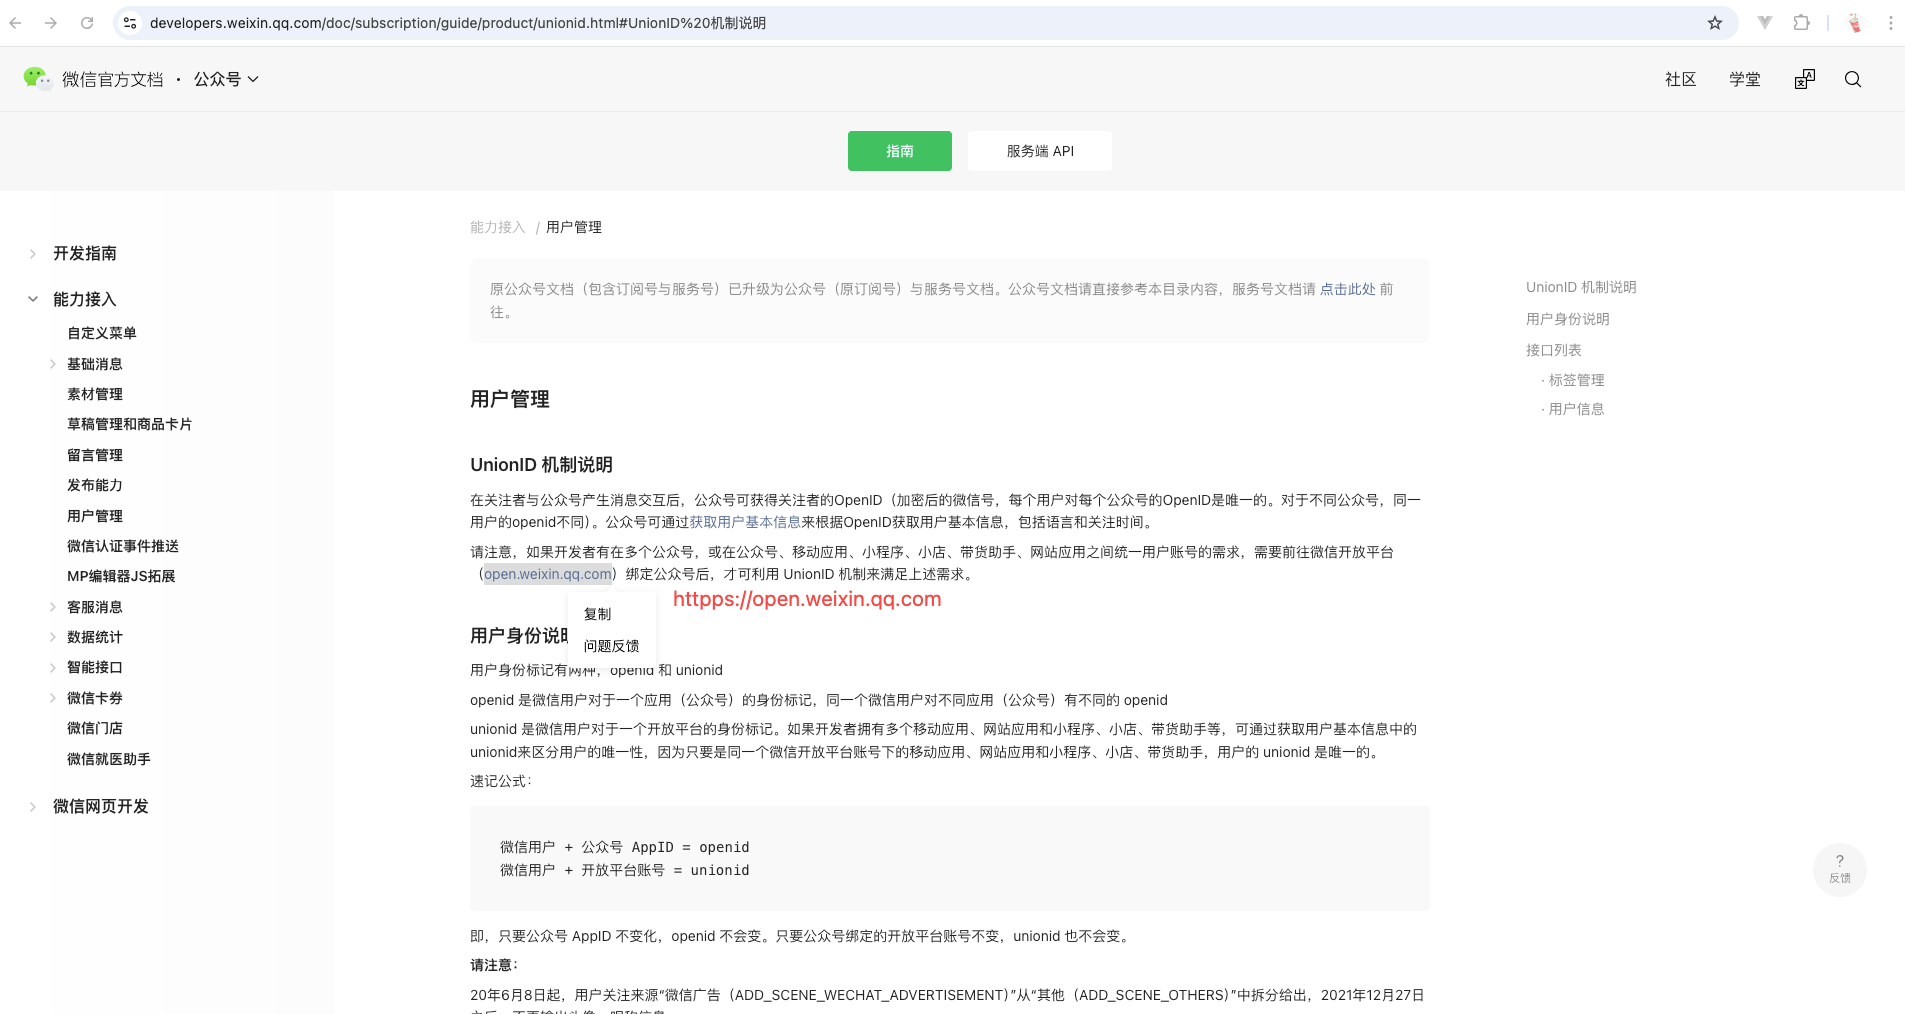1905x1014 pixels.
Task: Open the 获取用户基本信息 link
Action: click(745, 522)
